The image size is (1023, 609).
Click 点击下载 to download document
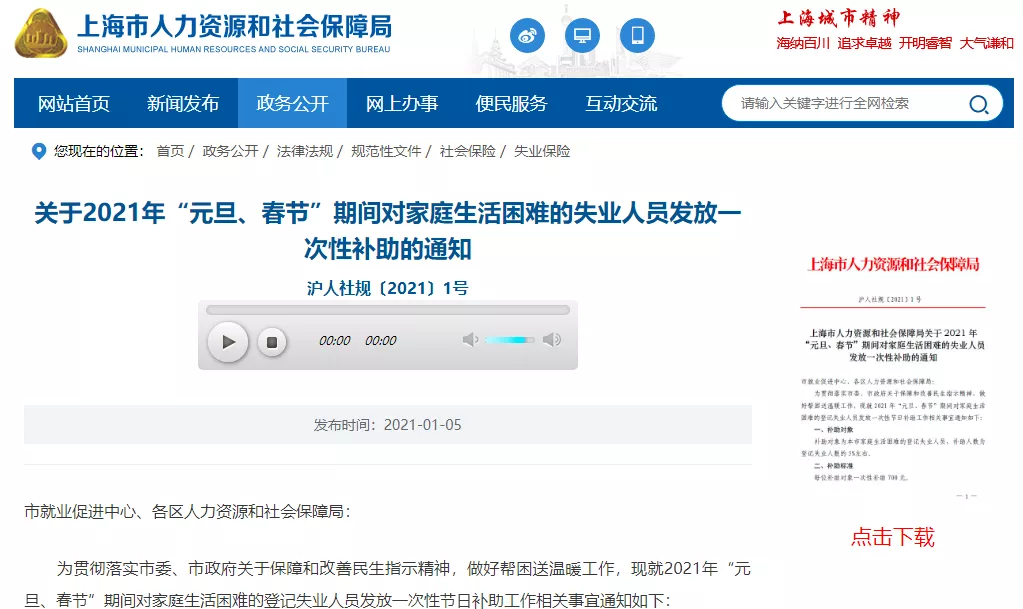893,537
